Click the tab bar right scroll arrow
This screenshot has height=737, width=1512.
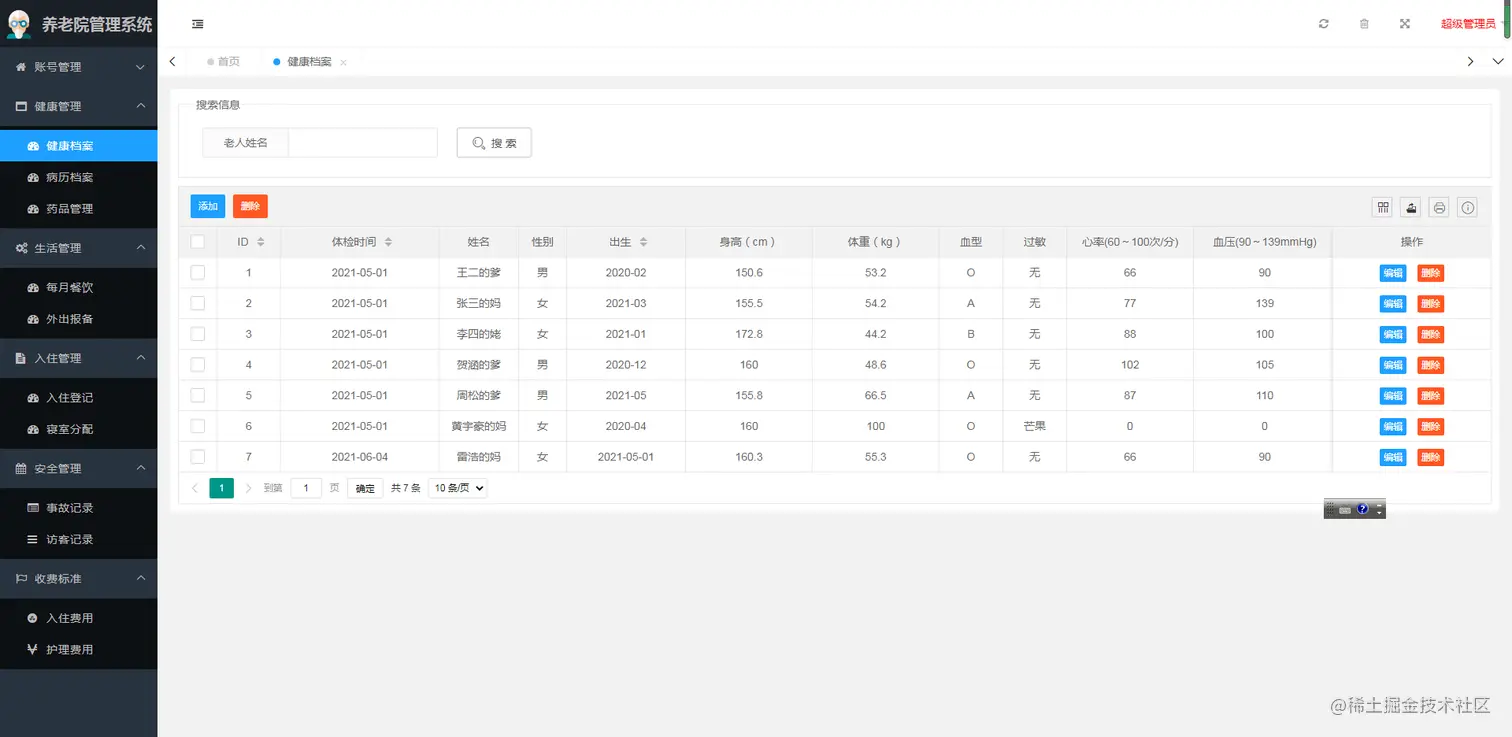(x=1470, y=62)
